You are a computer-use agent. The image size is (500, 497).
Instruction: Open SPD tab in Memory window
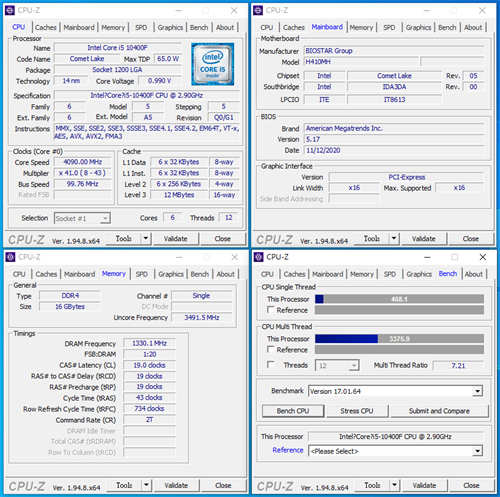(x=142, y=274)
